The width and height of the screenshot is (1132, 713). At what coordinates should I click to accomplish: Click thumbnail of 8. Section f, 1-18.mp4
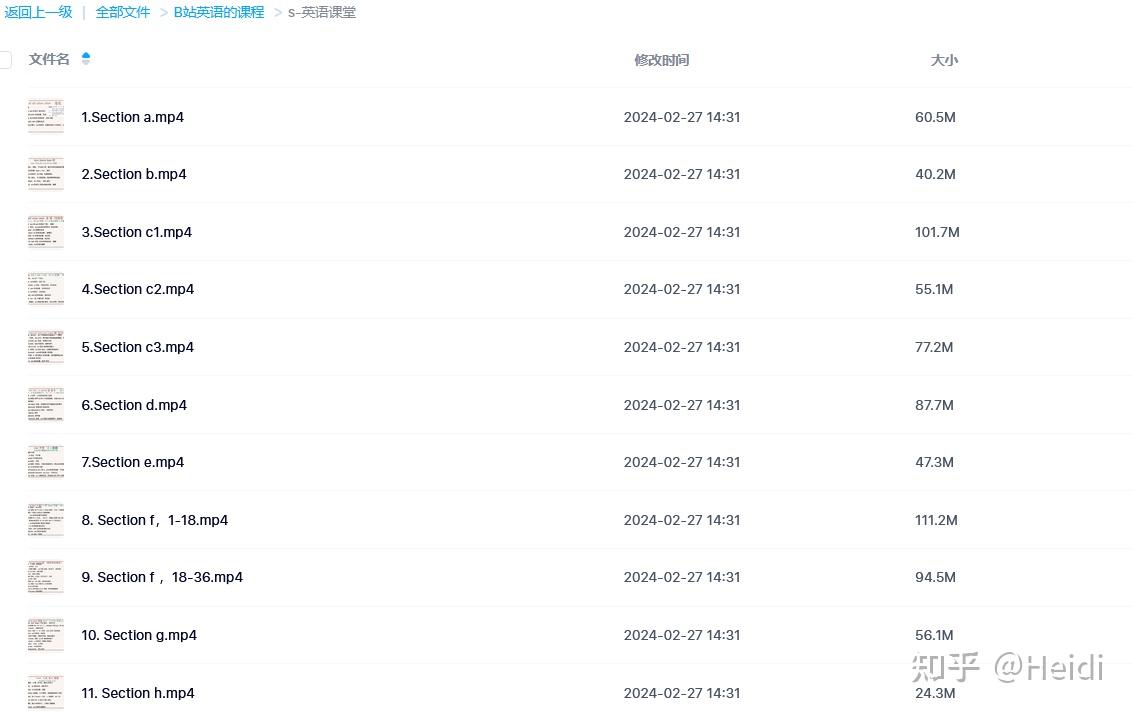pos(45,520)
